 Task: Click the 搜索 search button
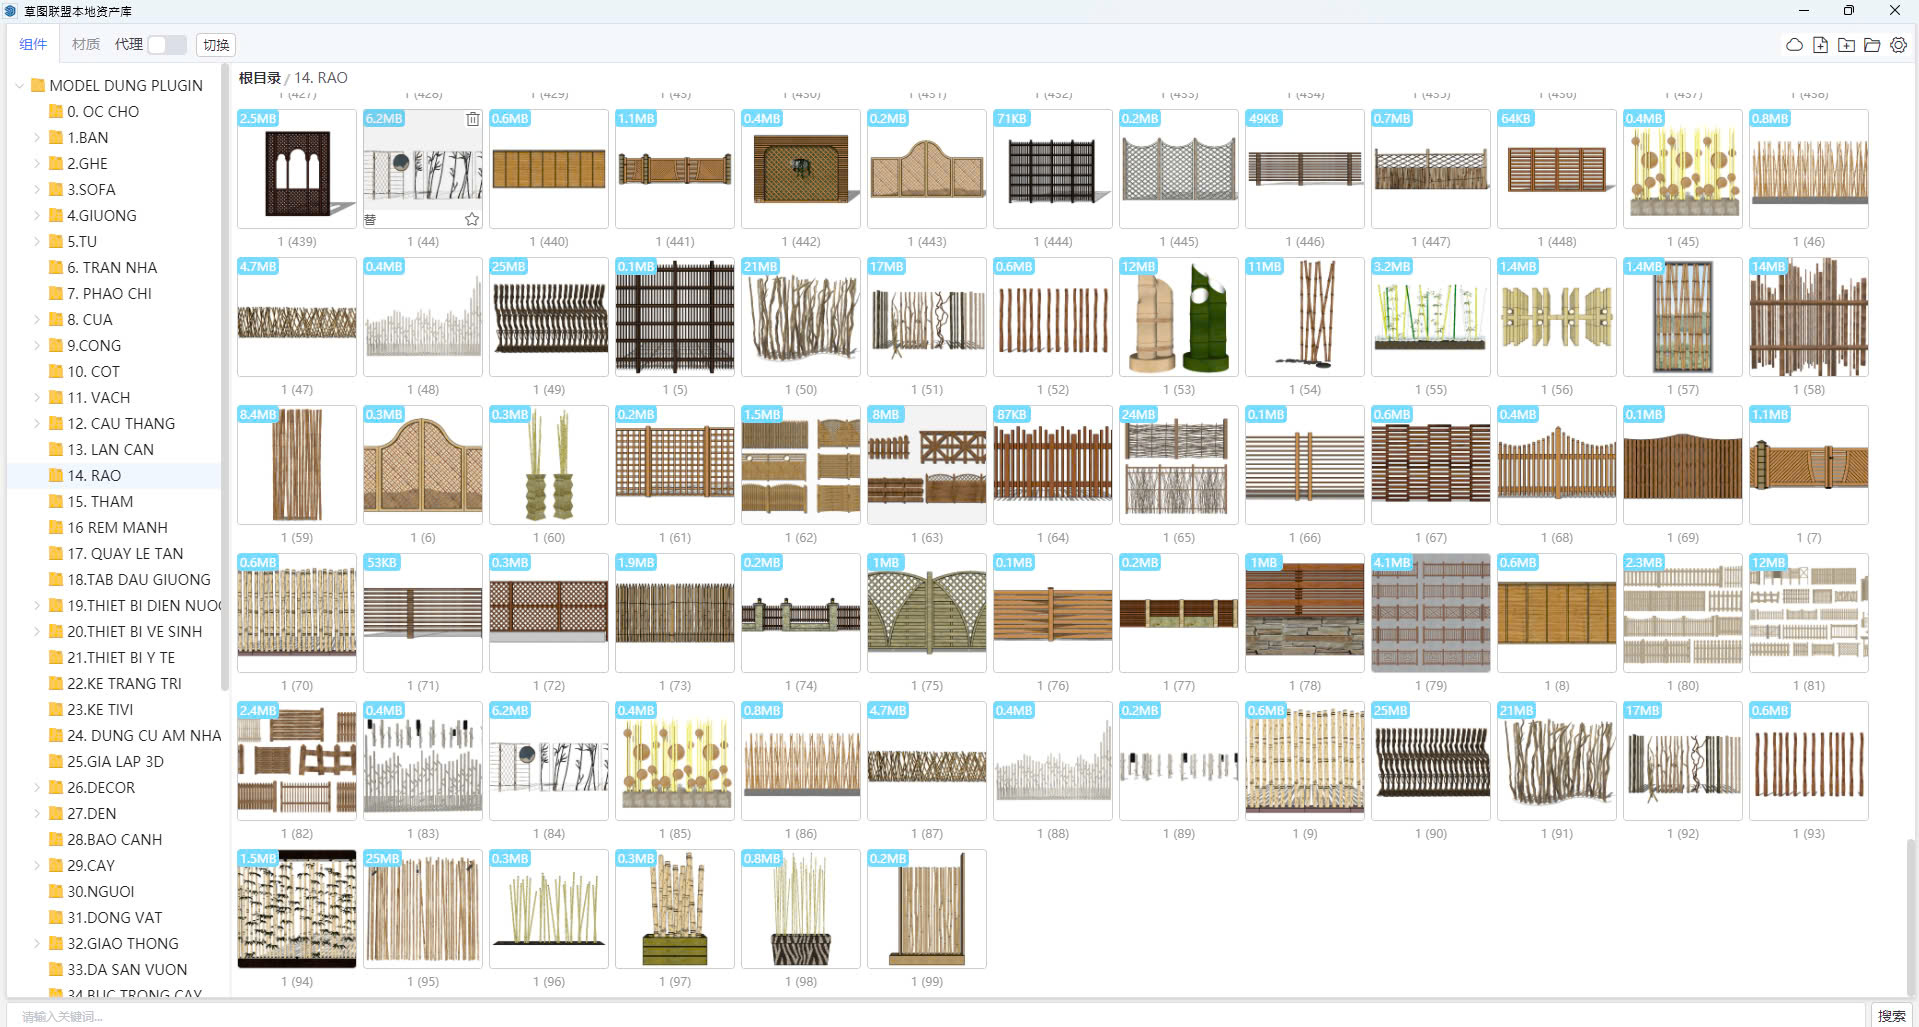tap(1890, 1015)
